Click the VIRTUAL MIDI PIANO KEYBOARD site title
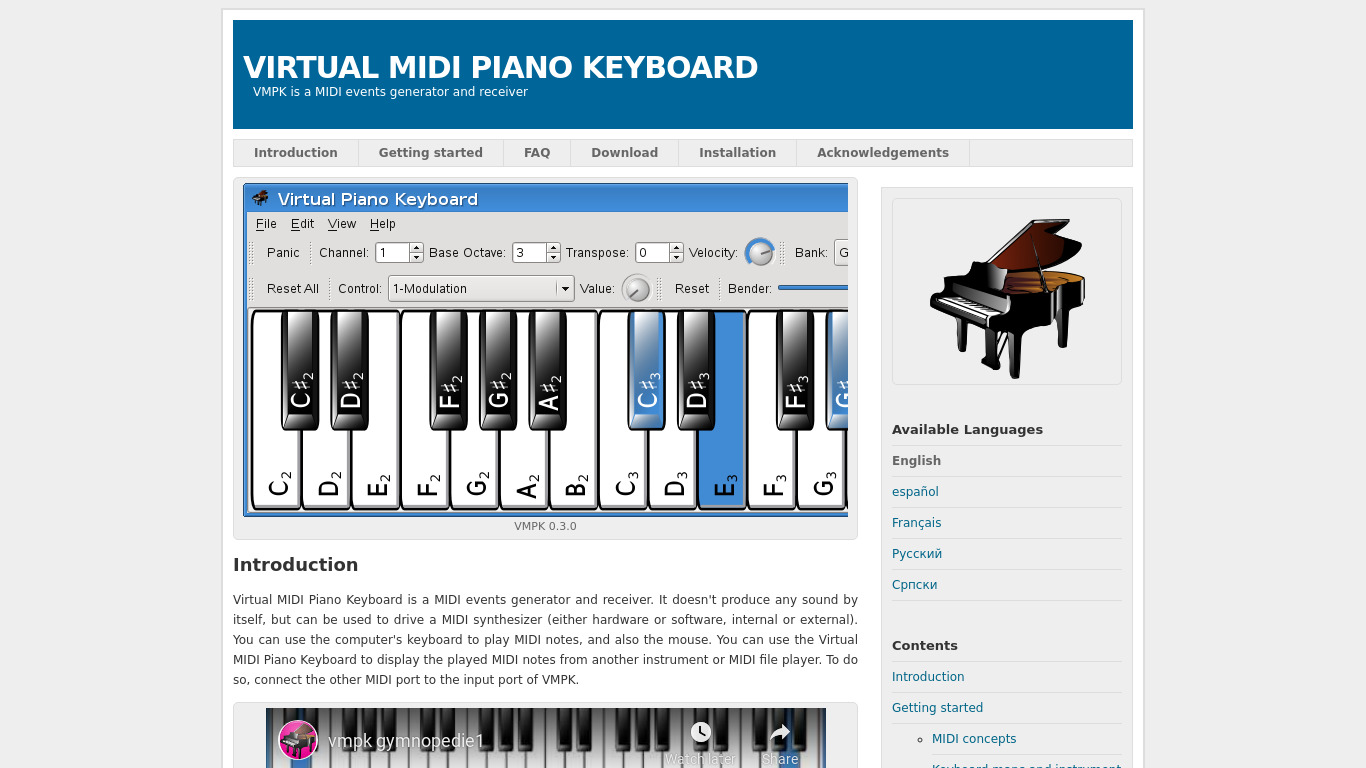Image resolution: width=1366 pixels, height=768 pixels. pos(500,68)
